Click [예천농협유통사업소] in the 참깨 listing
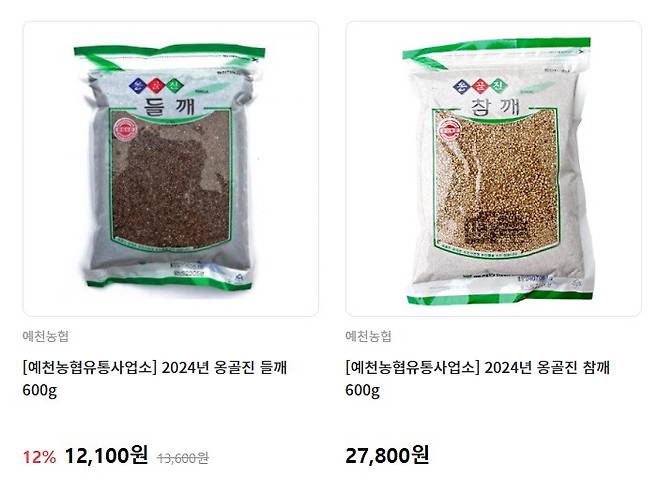This screenshot has height=492, width=658. coord(412,367)
